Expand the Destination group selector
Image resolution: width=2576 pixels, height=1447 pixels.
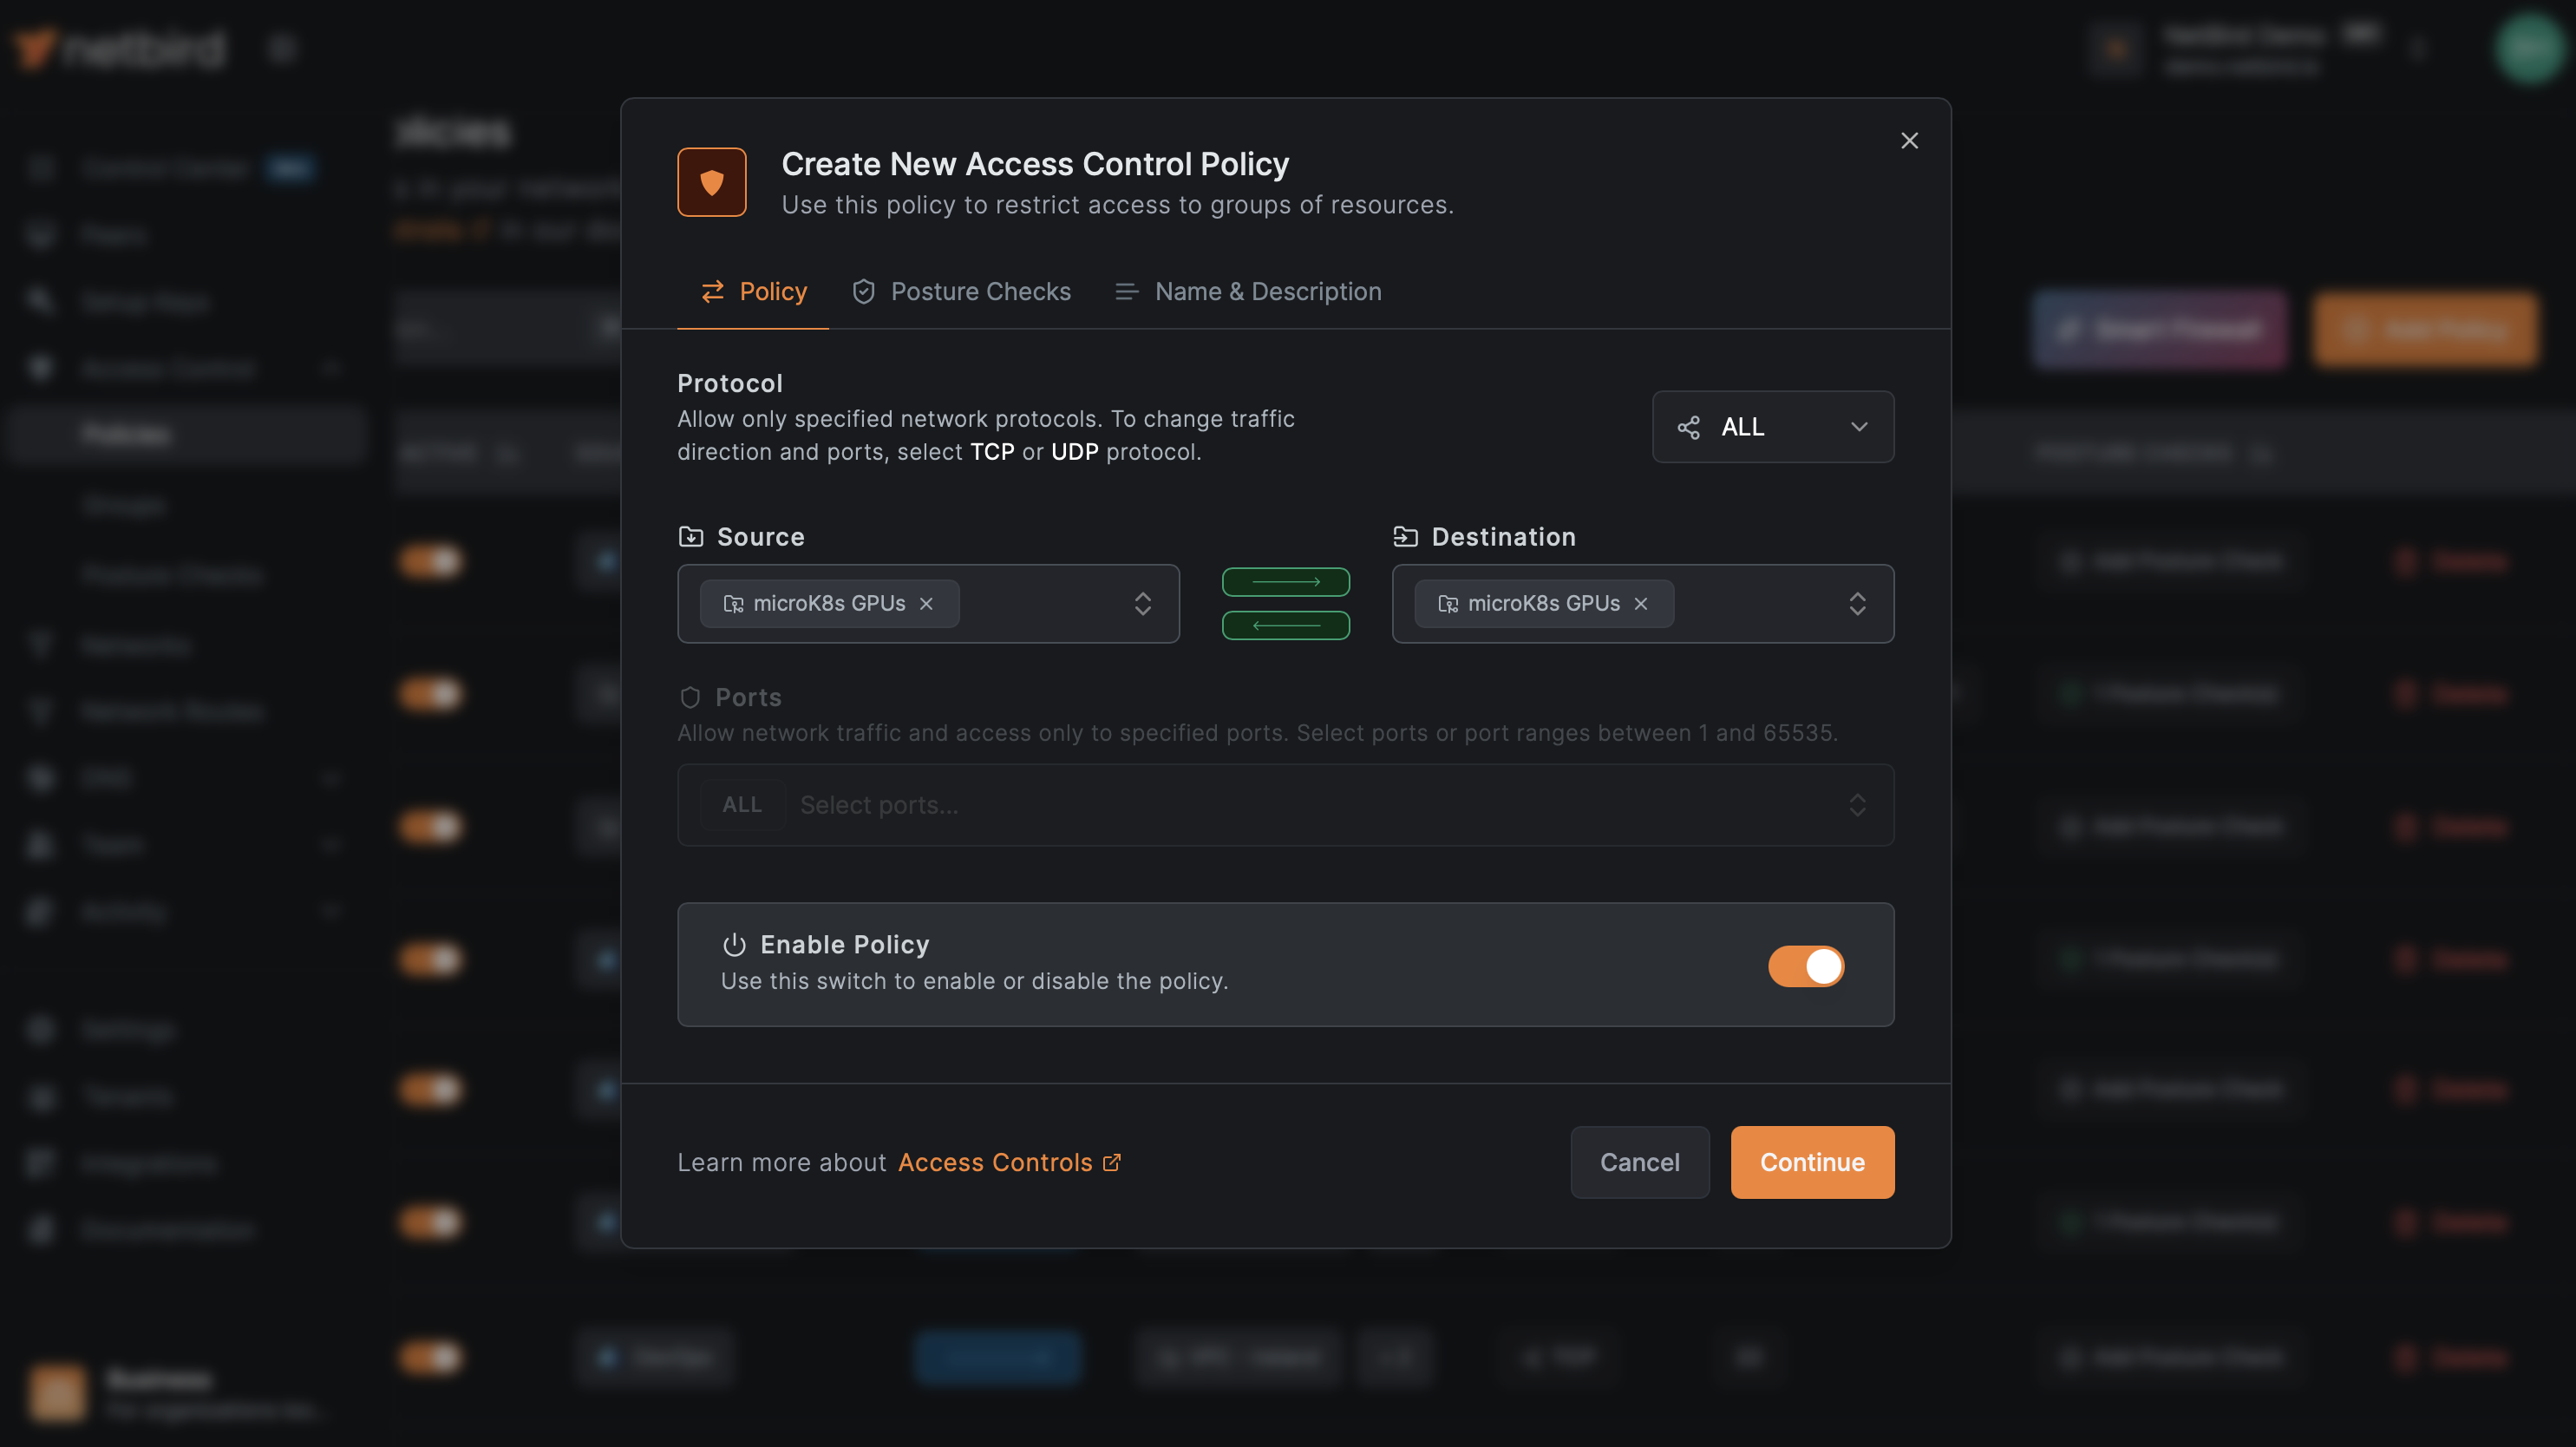click(1856, 604)
